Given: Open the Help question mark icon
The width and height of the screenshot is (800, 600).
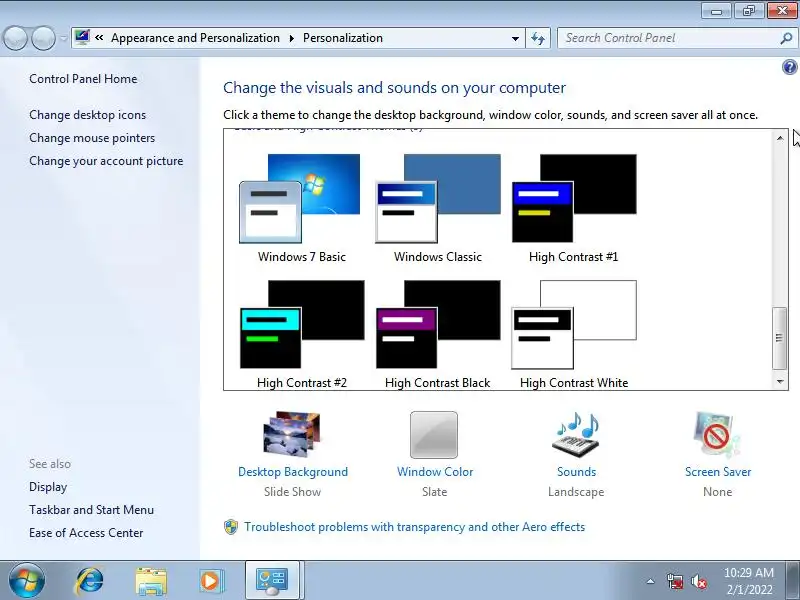Looking at the screenshot, I should 789,67.
